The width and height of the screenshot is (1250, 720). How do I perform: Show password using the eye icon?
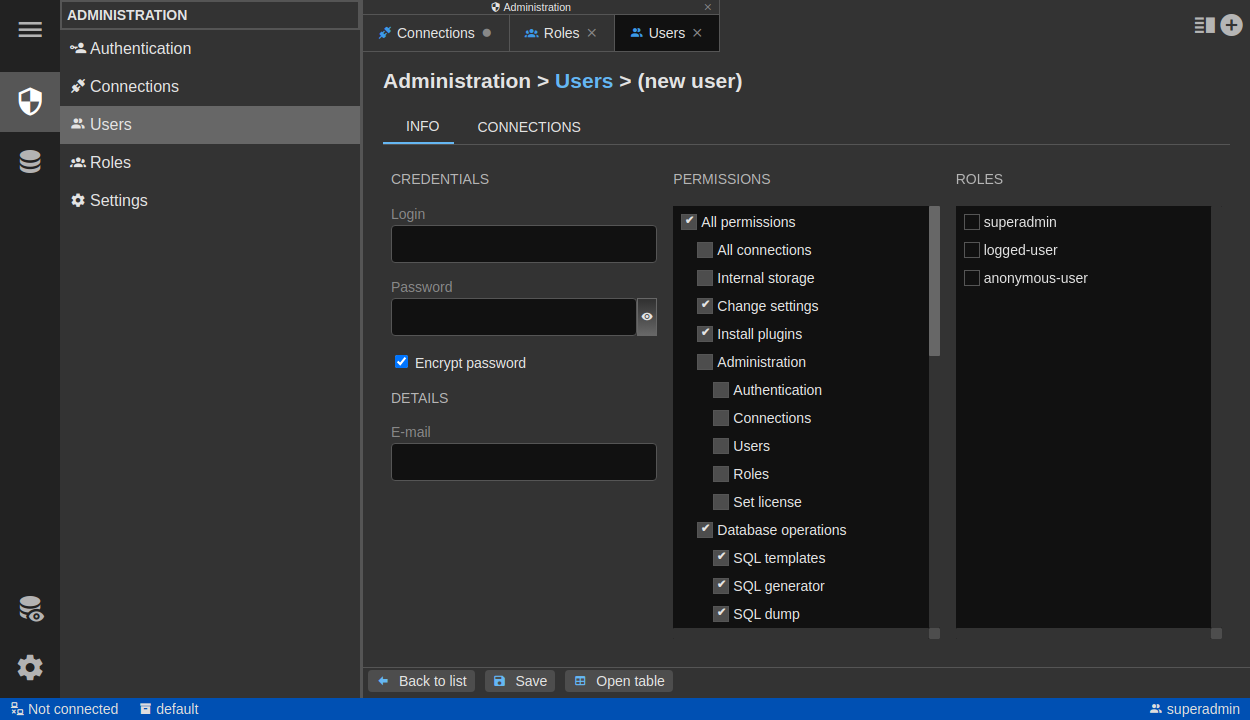pyautogui.click(x=647, y=317)
